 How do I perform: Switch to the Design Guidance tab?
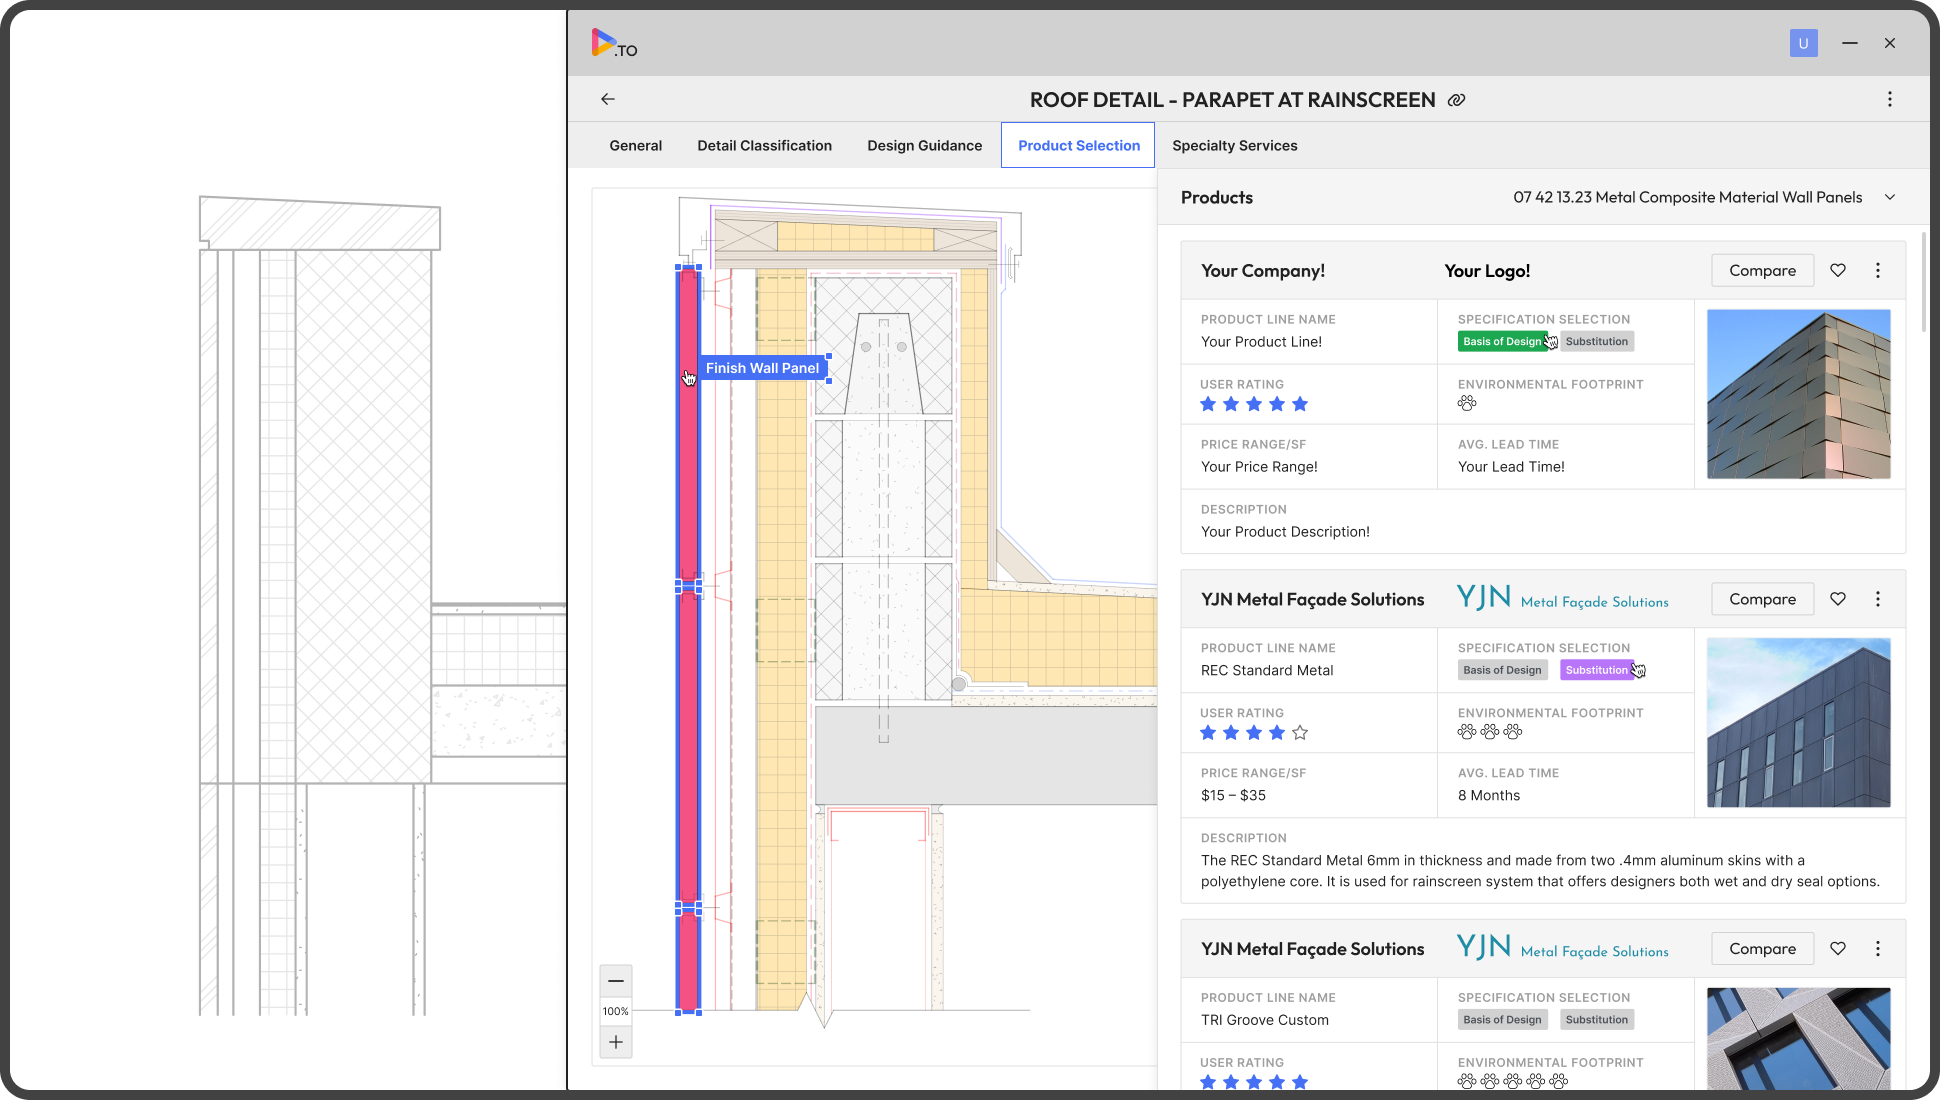pos(924,146)
